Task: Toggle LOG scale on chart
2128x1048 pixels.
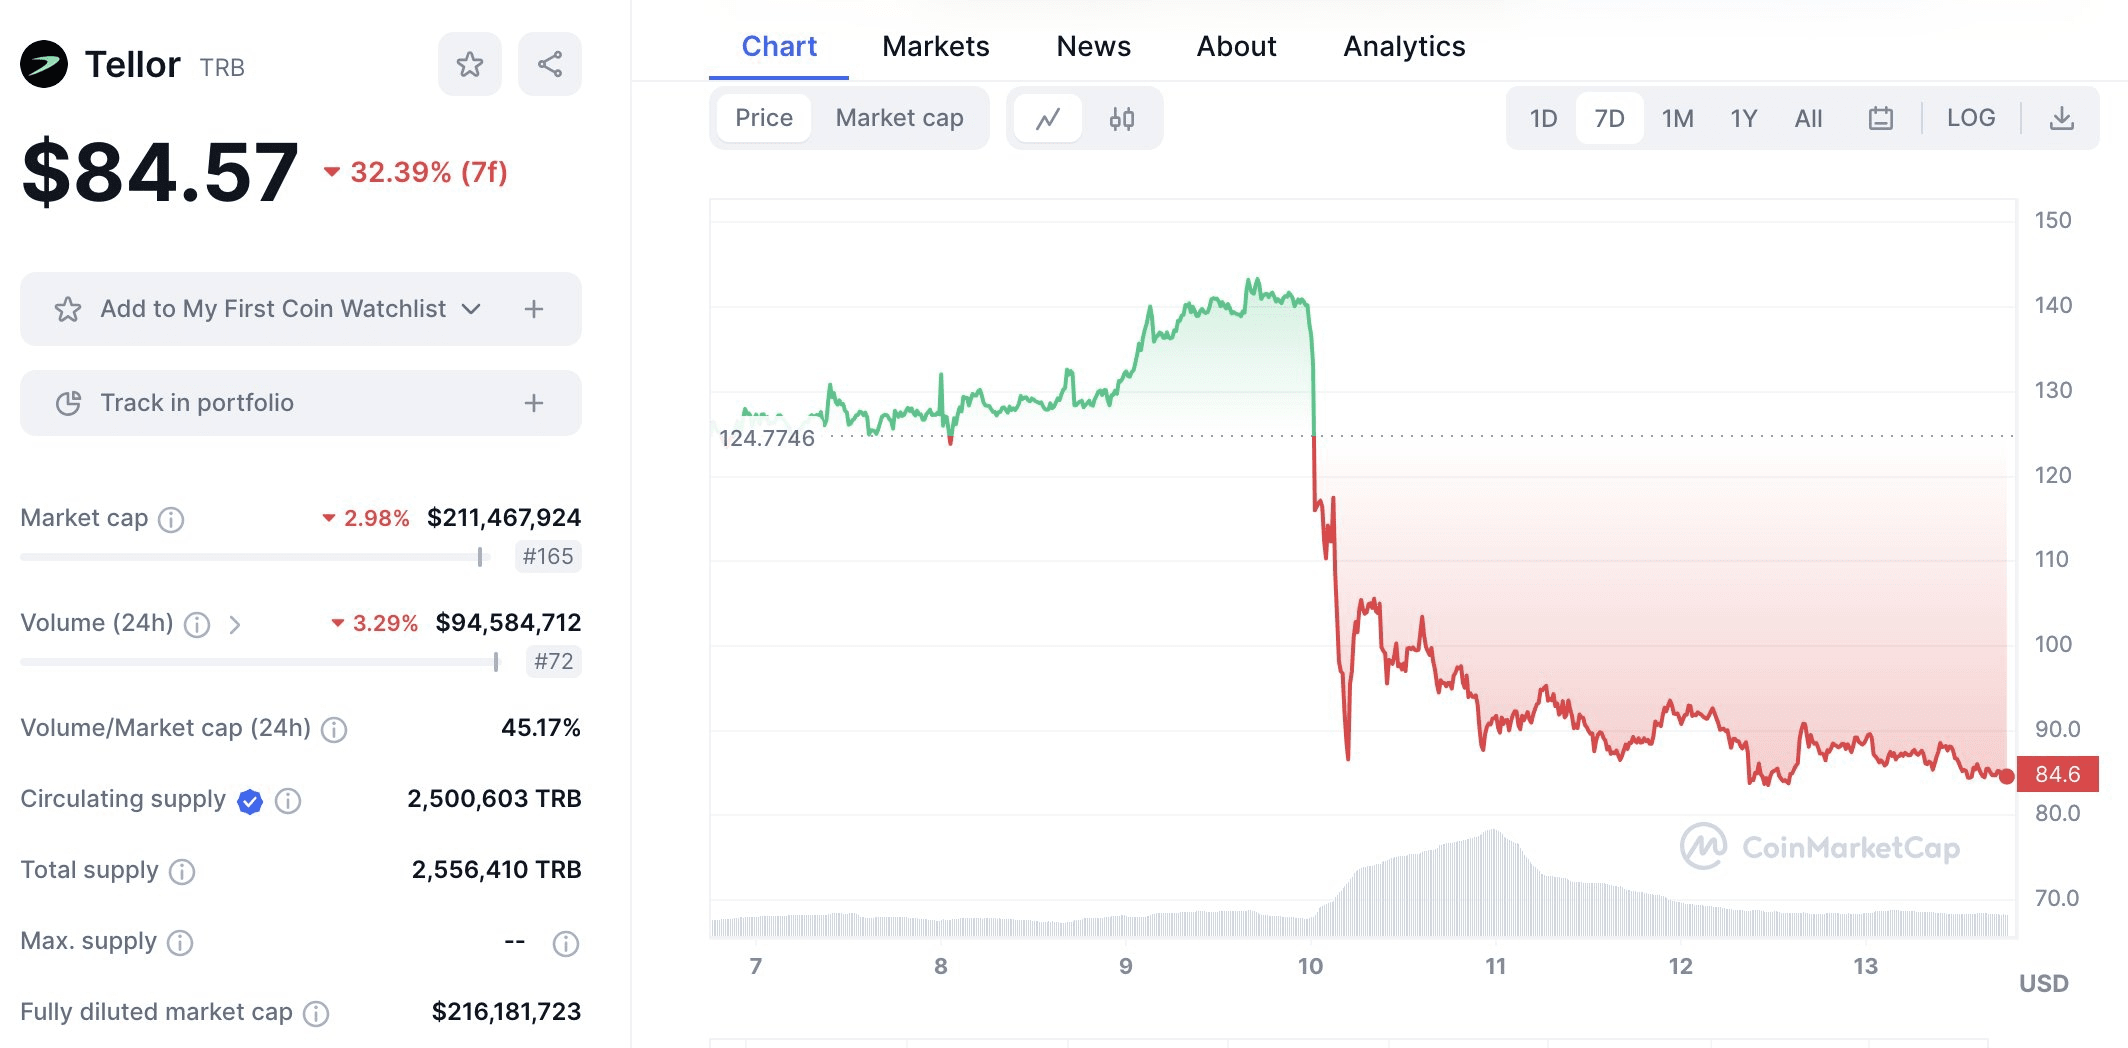Action: [1970, 118]
